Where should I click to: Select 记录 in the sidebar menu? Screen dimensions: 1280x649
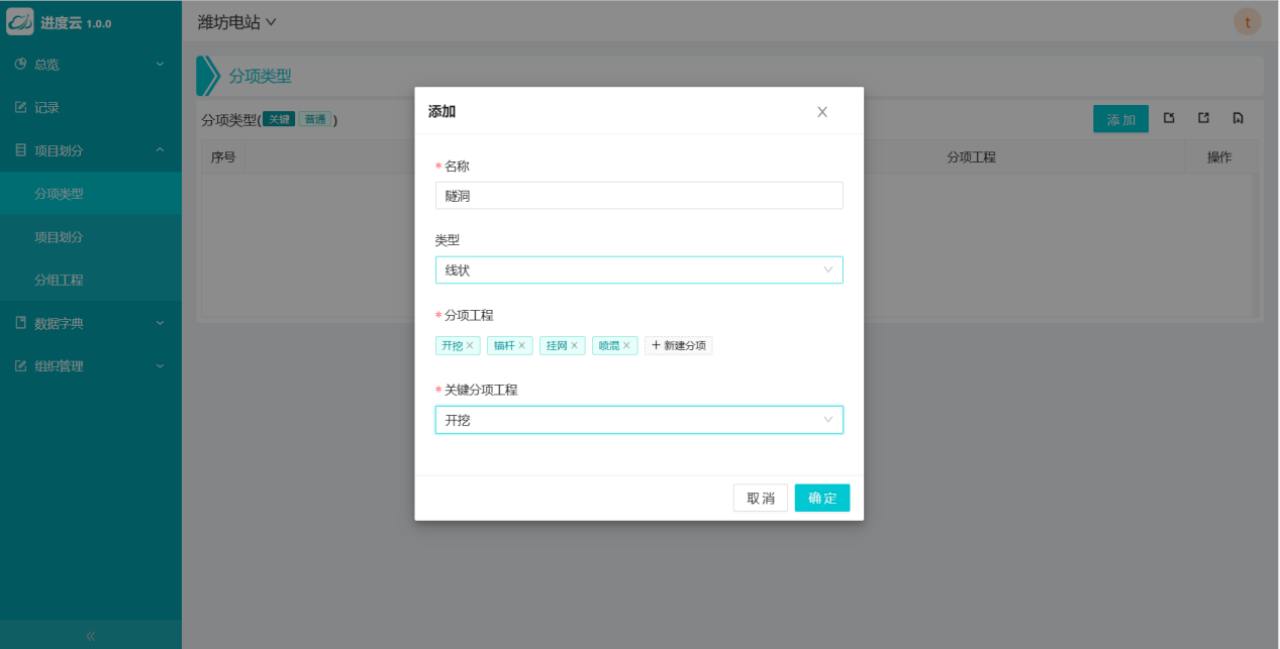click(x=47, y=107)
